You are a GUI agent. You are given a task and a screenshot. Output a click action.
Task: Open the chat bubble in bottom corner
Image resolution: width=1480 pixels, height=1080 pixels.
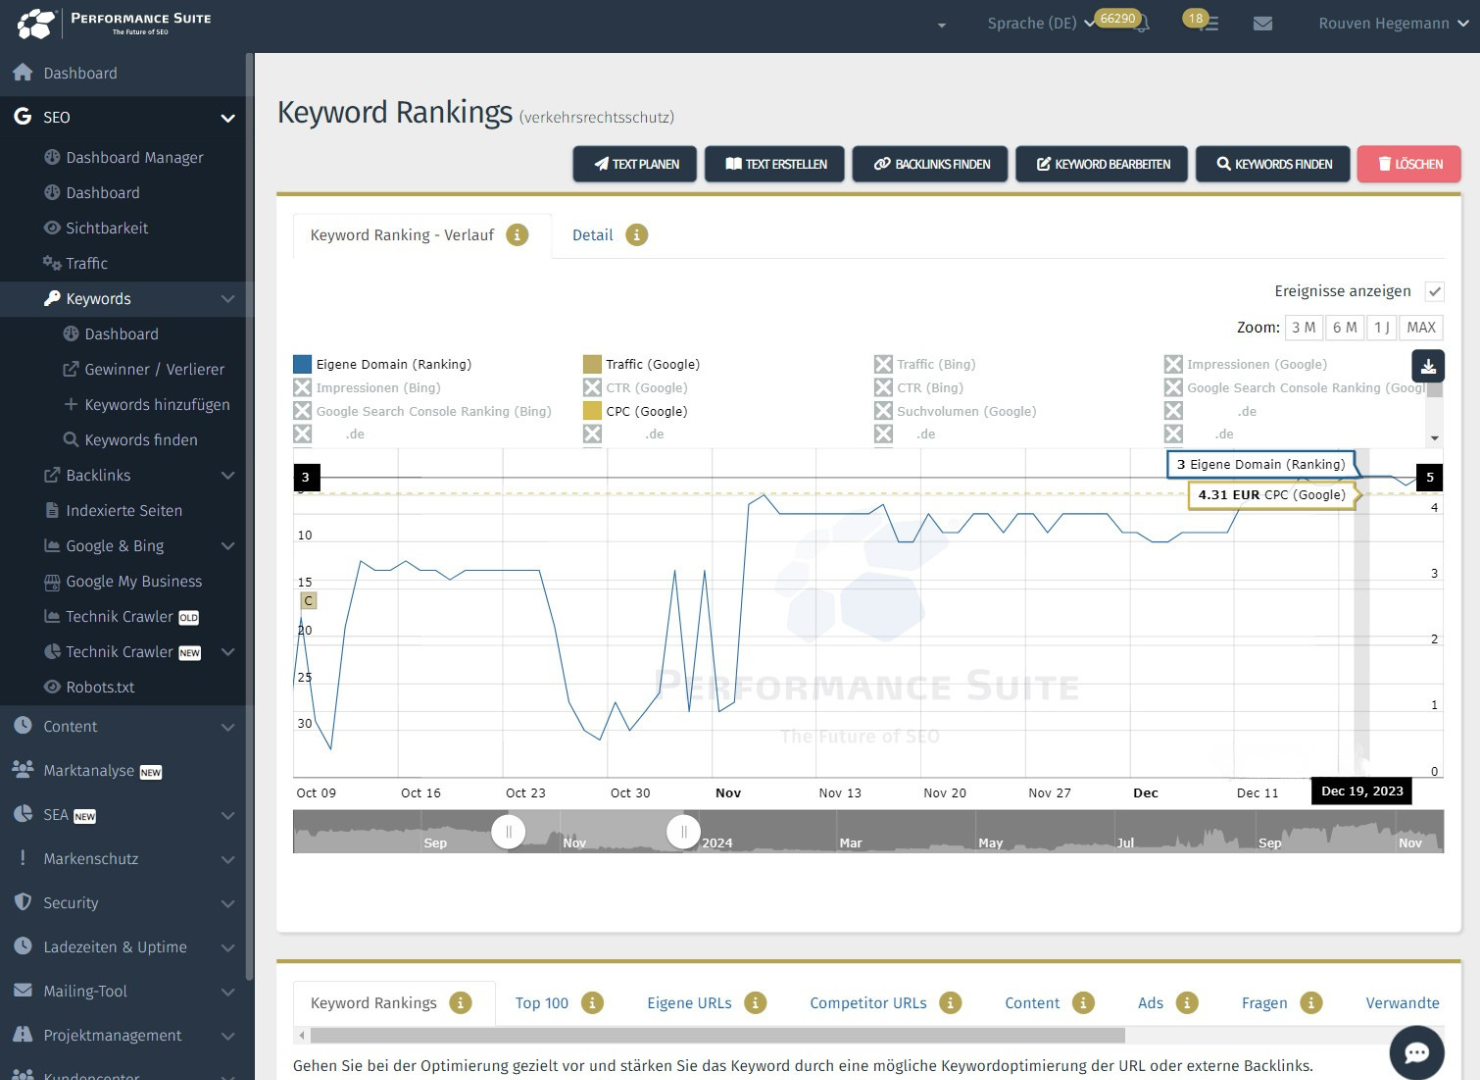(x=1416, y=1051)
